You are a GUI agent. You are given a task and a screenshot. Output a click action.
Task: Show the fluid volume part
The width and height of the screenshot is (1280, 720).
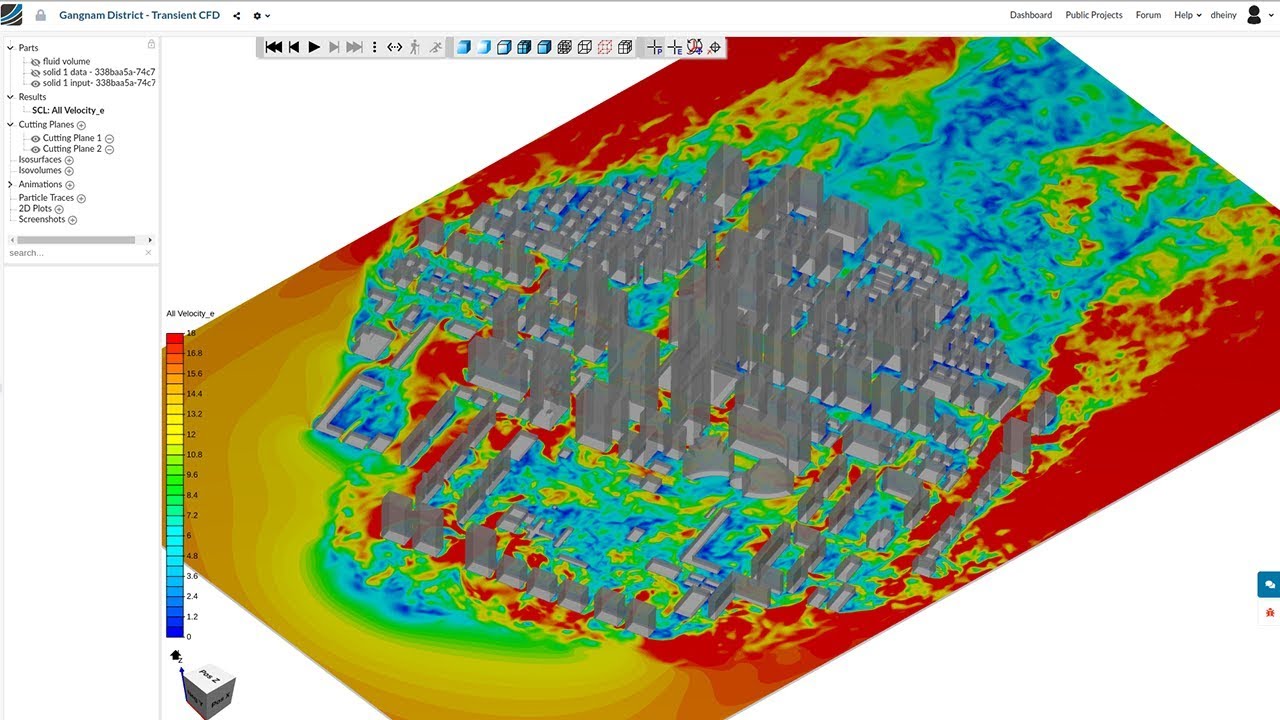click(x=36, y=62)
